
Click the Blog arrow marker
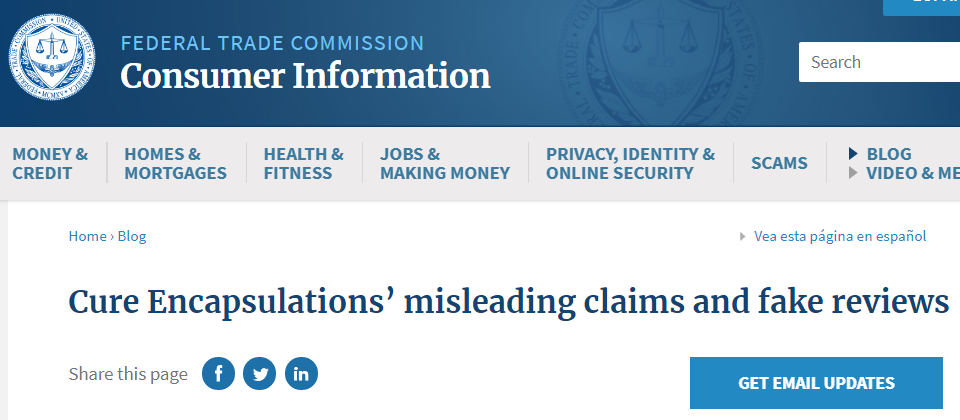(853, 154)
